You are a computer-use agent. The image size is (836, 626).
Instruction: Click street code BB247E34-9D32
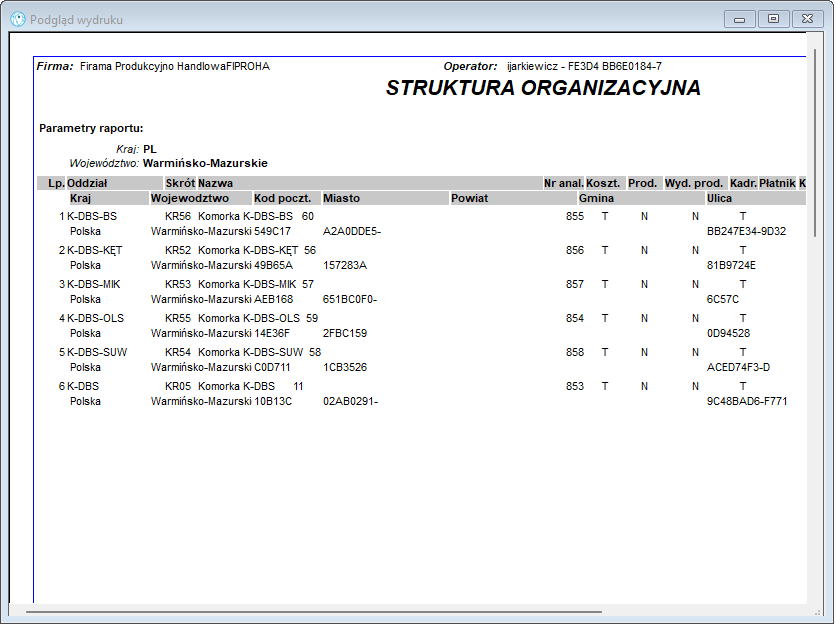pos(746,231)
